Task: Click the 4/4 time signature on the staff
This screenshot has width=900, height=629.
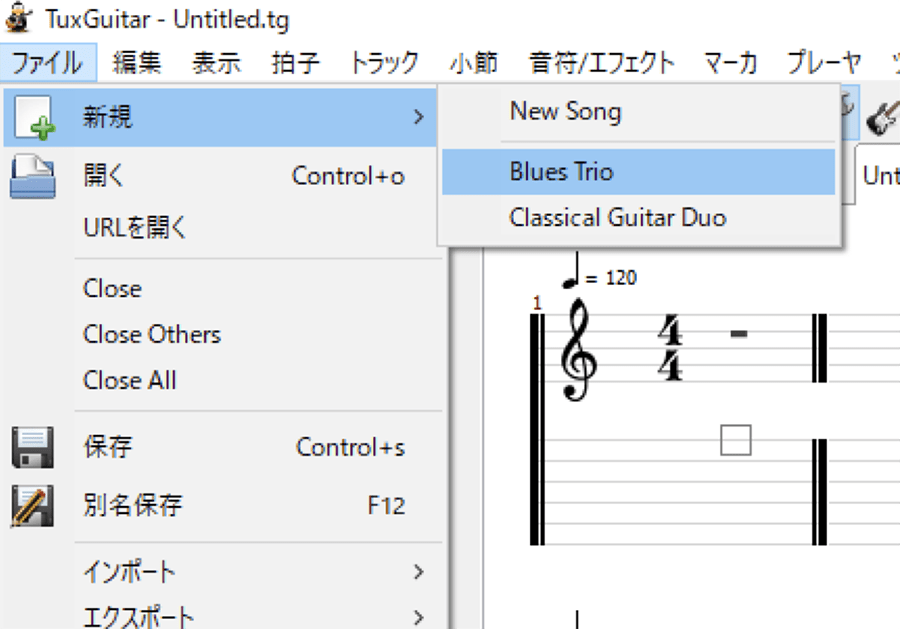Action: (x=669, y=349)
